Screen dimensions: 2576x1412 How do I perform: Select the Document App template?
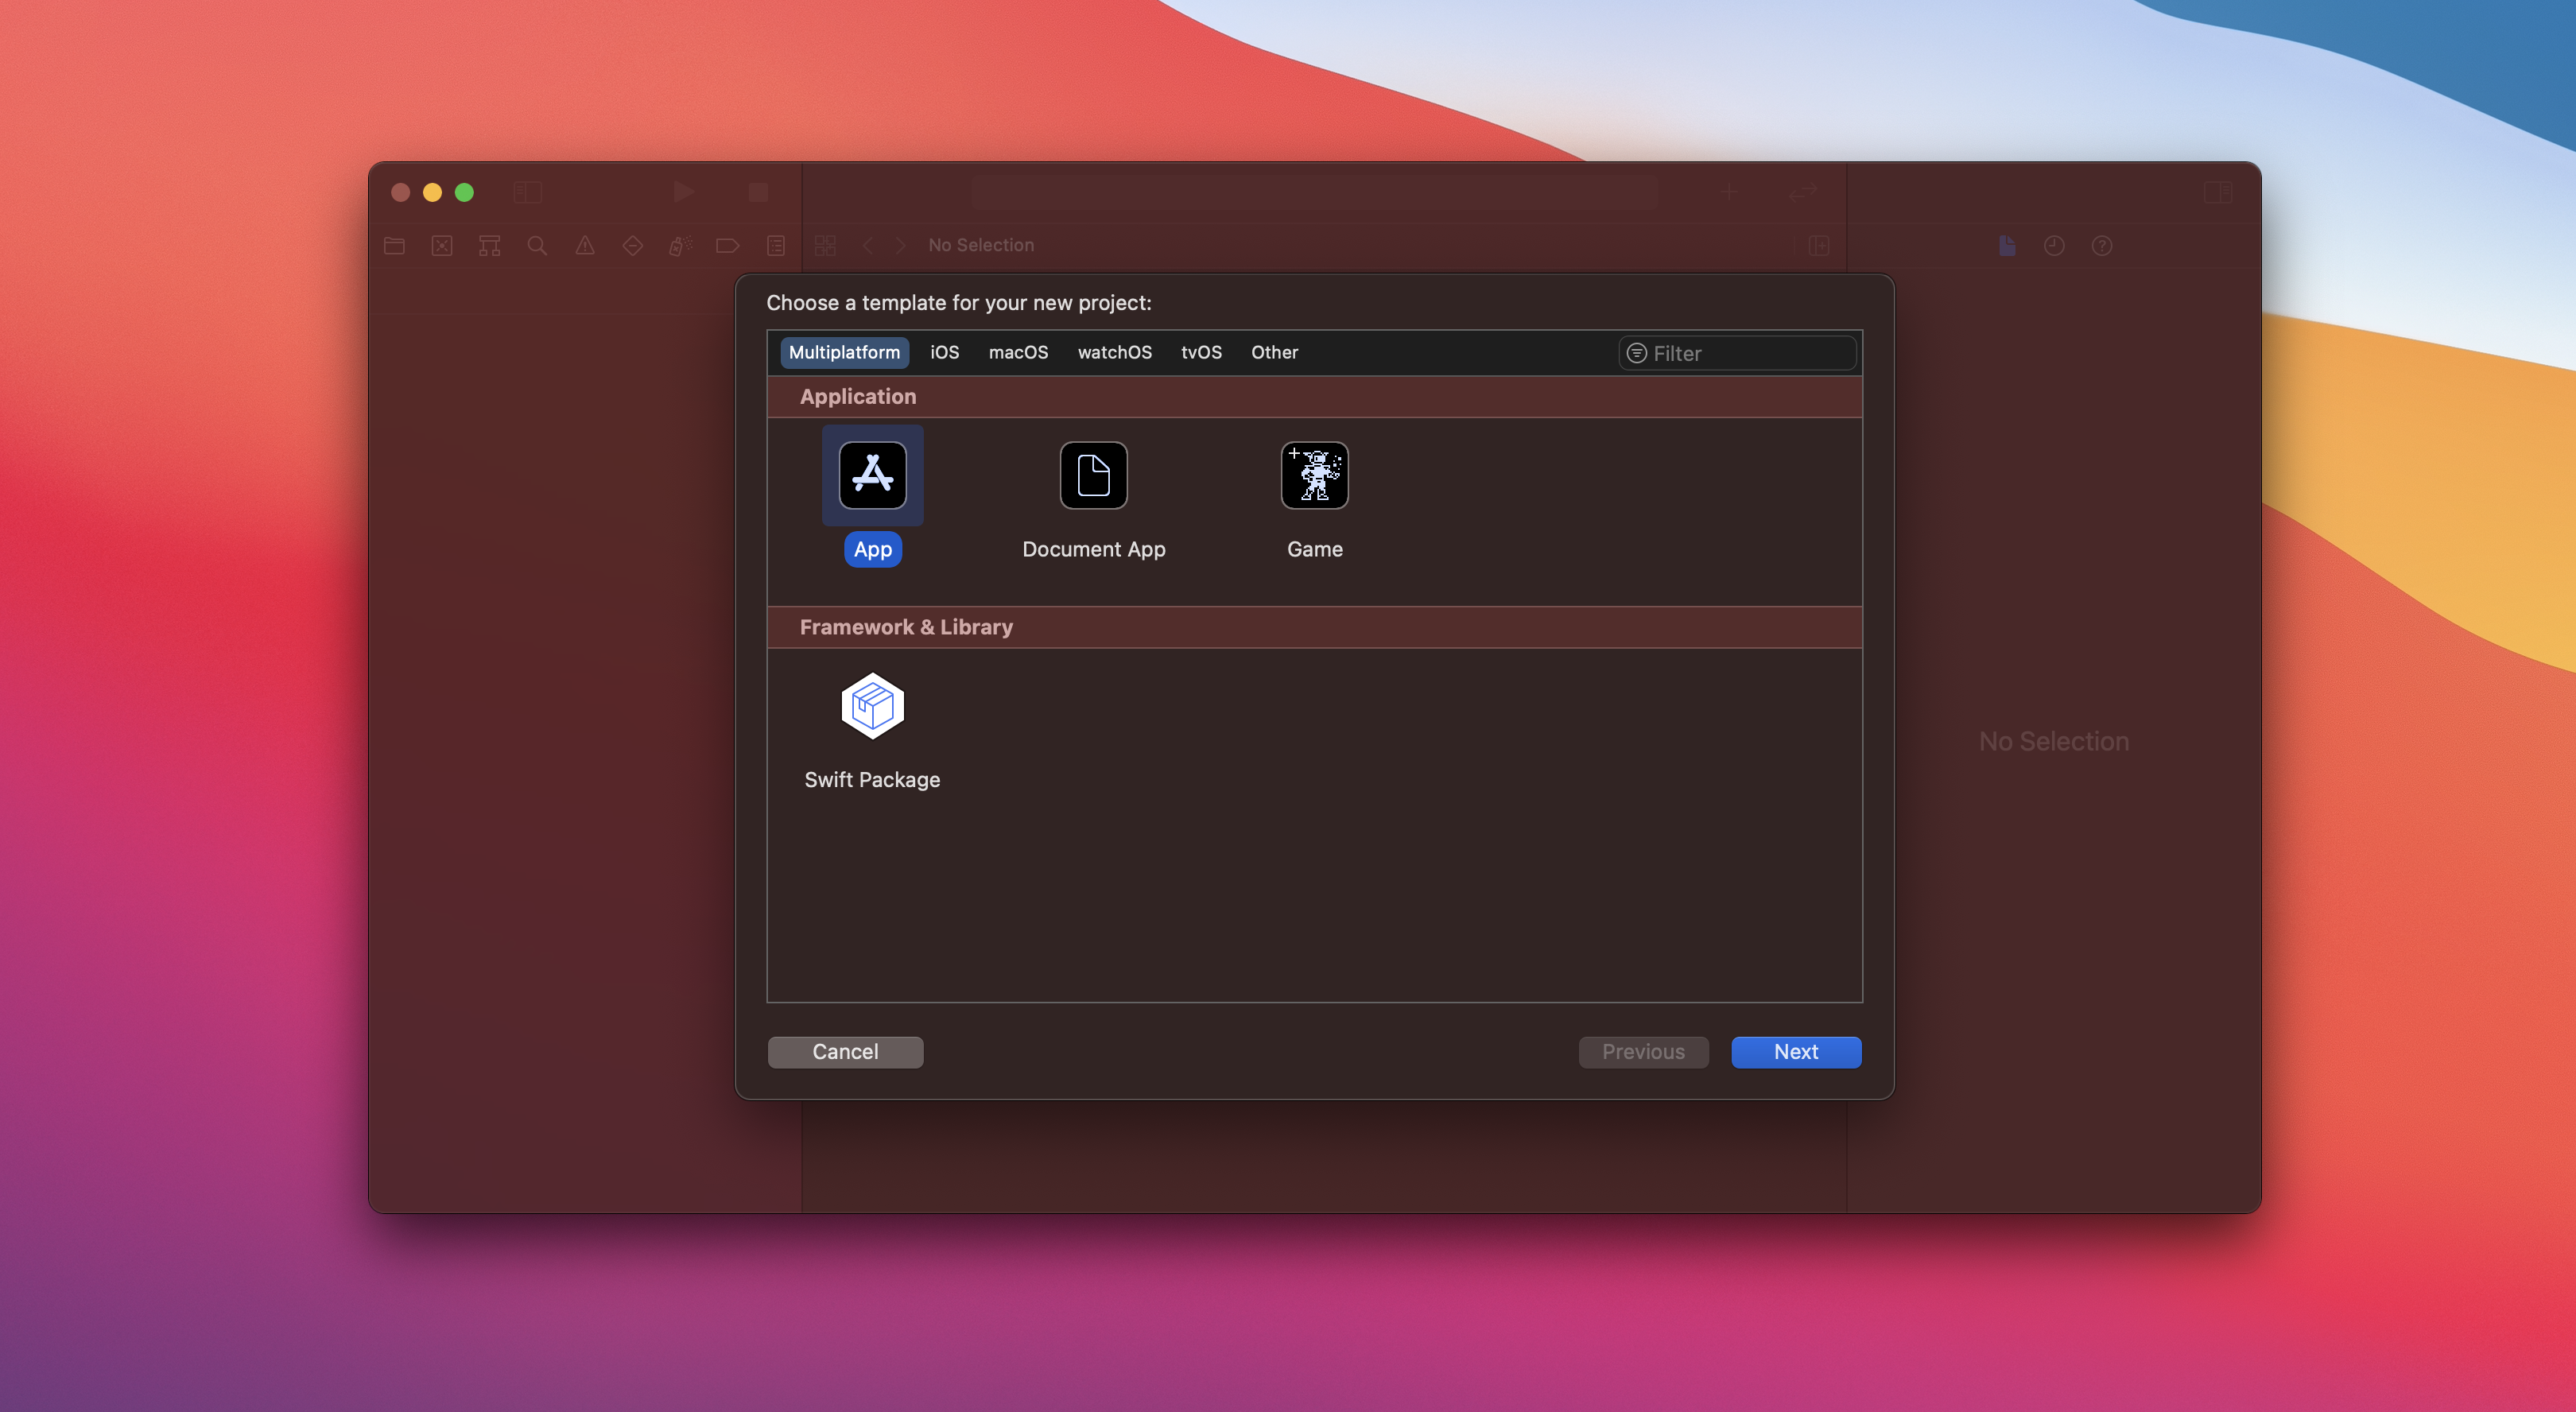point(1093,476)
